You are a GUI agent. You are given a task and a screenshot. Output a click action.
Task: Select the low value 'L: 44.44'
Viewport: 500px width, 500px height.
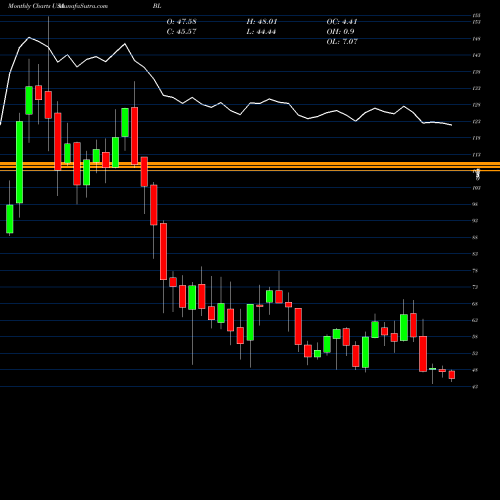[262, 32]
